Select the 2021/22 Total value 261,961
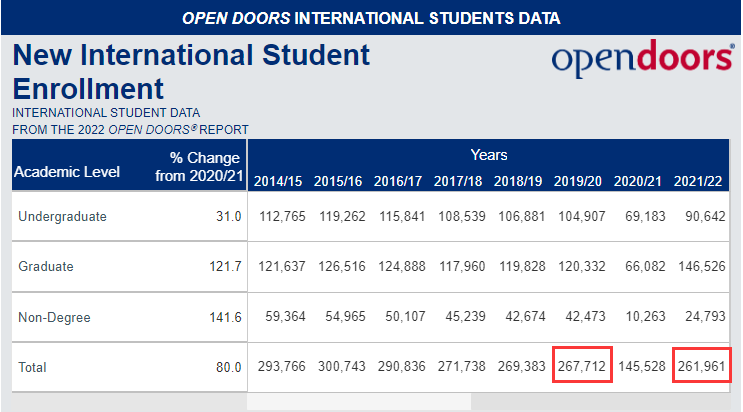743x412 pixels. click(x=702, y=366)
